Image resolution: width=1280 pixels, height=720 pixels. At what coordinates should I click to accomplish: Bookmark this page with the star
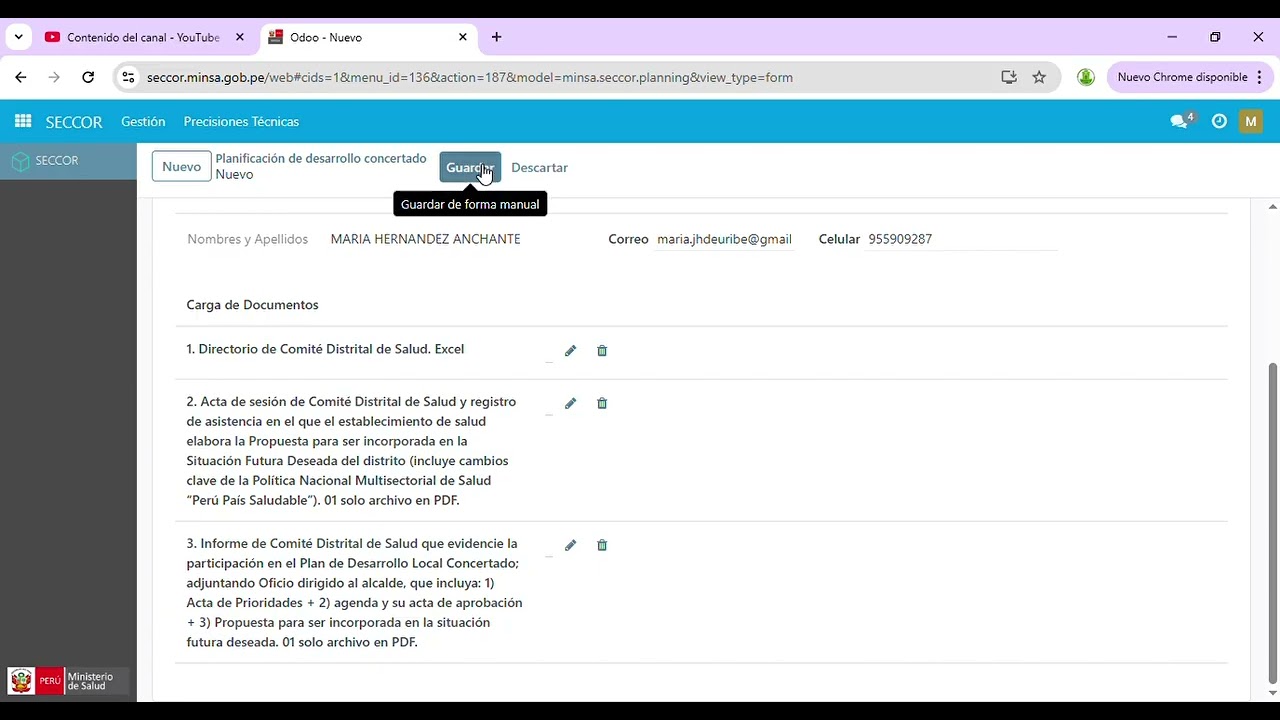1039,77
